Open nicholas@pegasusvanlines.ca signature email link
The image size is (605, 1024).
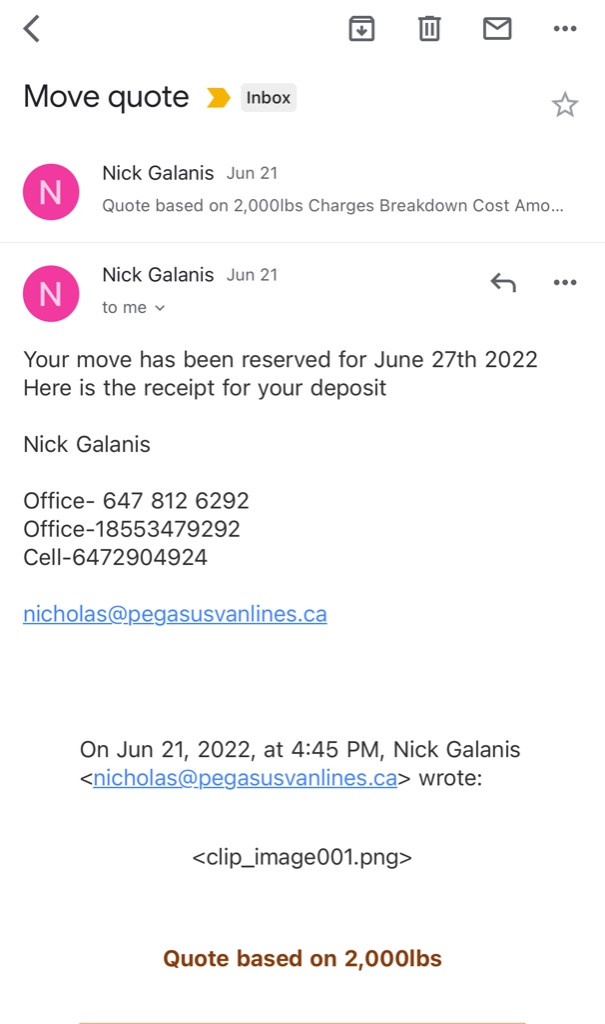click(175, 614)
